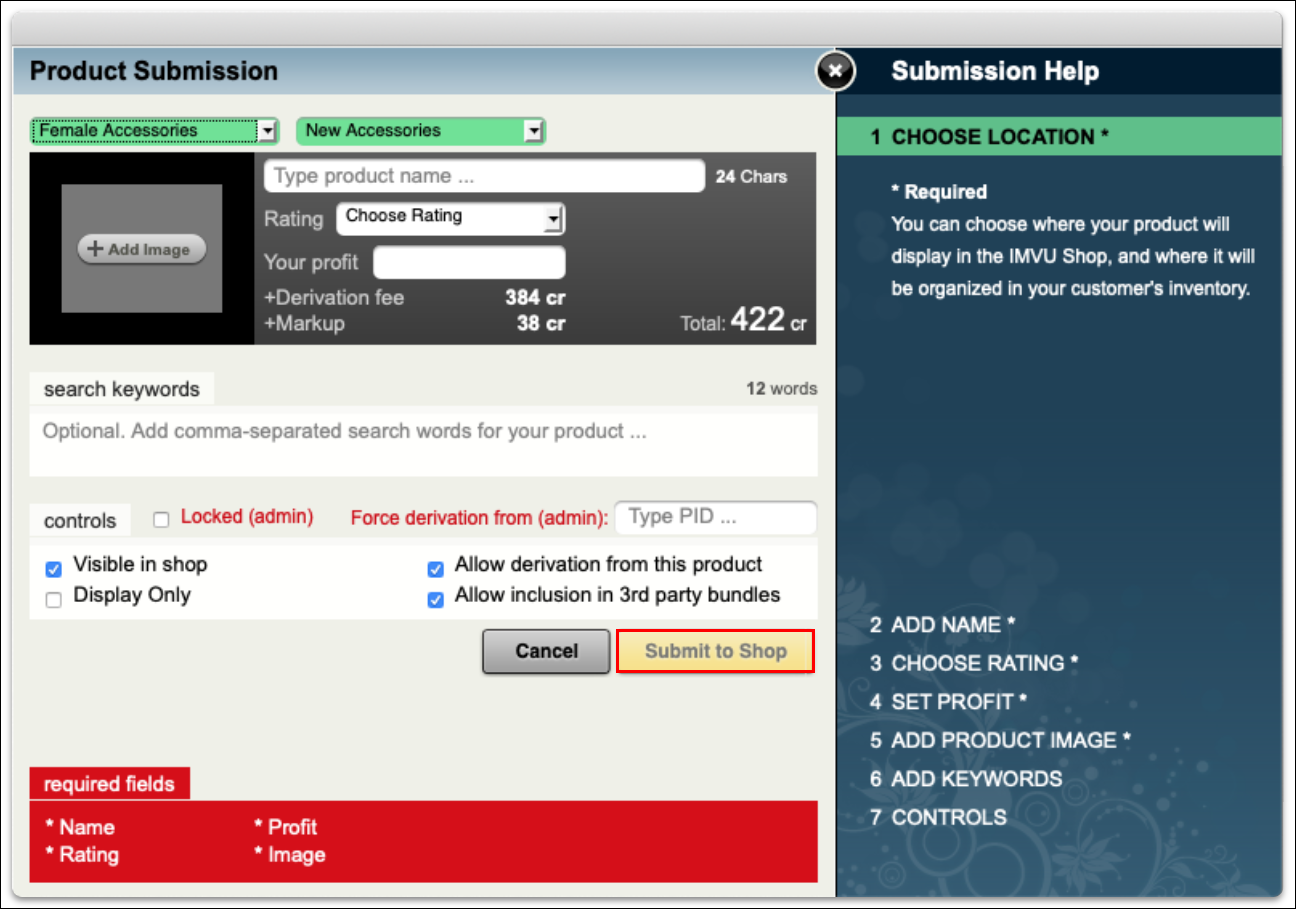Viewport: 1296px width, 909px height.
Task: Open the New Accessories subcategory dropdown
Action: 421,131
